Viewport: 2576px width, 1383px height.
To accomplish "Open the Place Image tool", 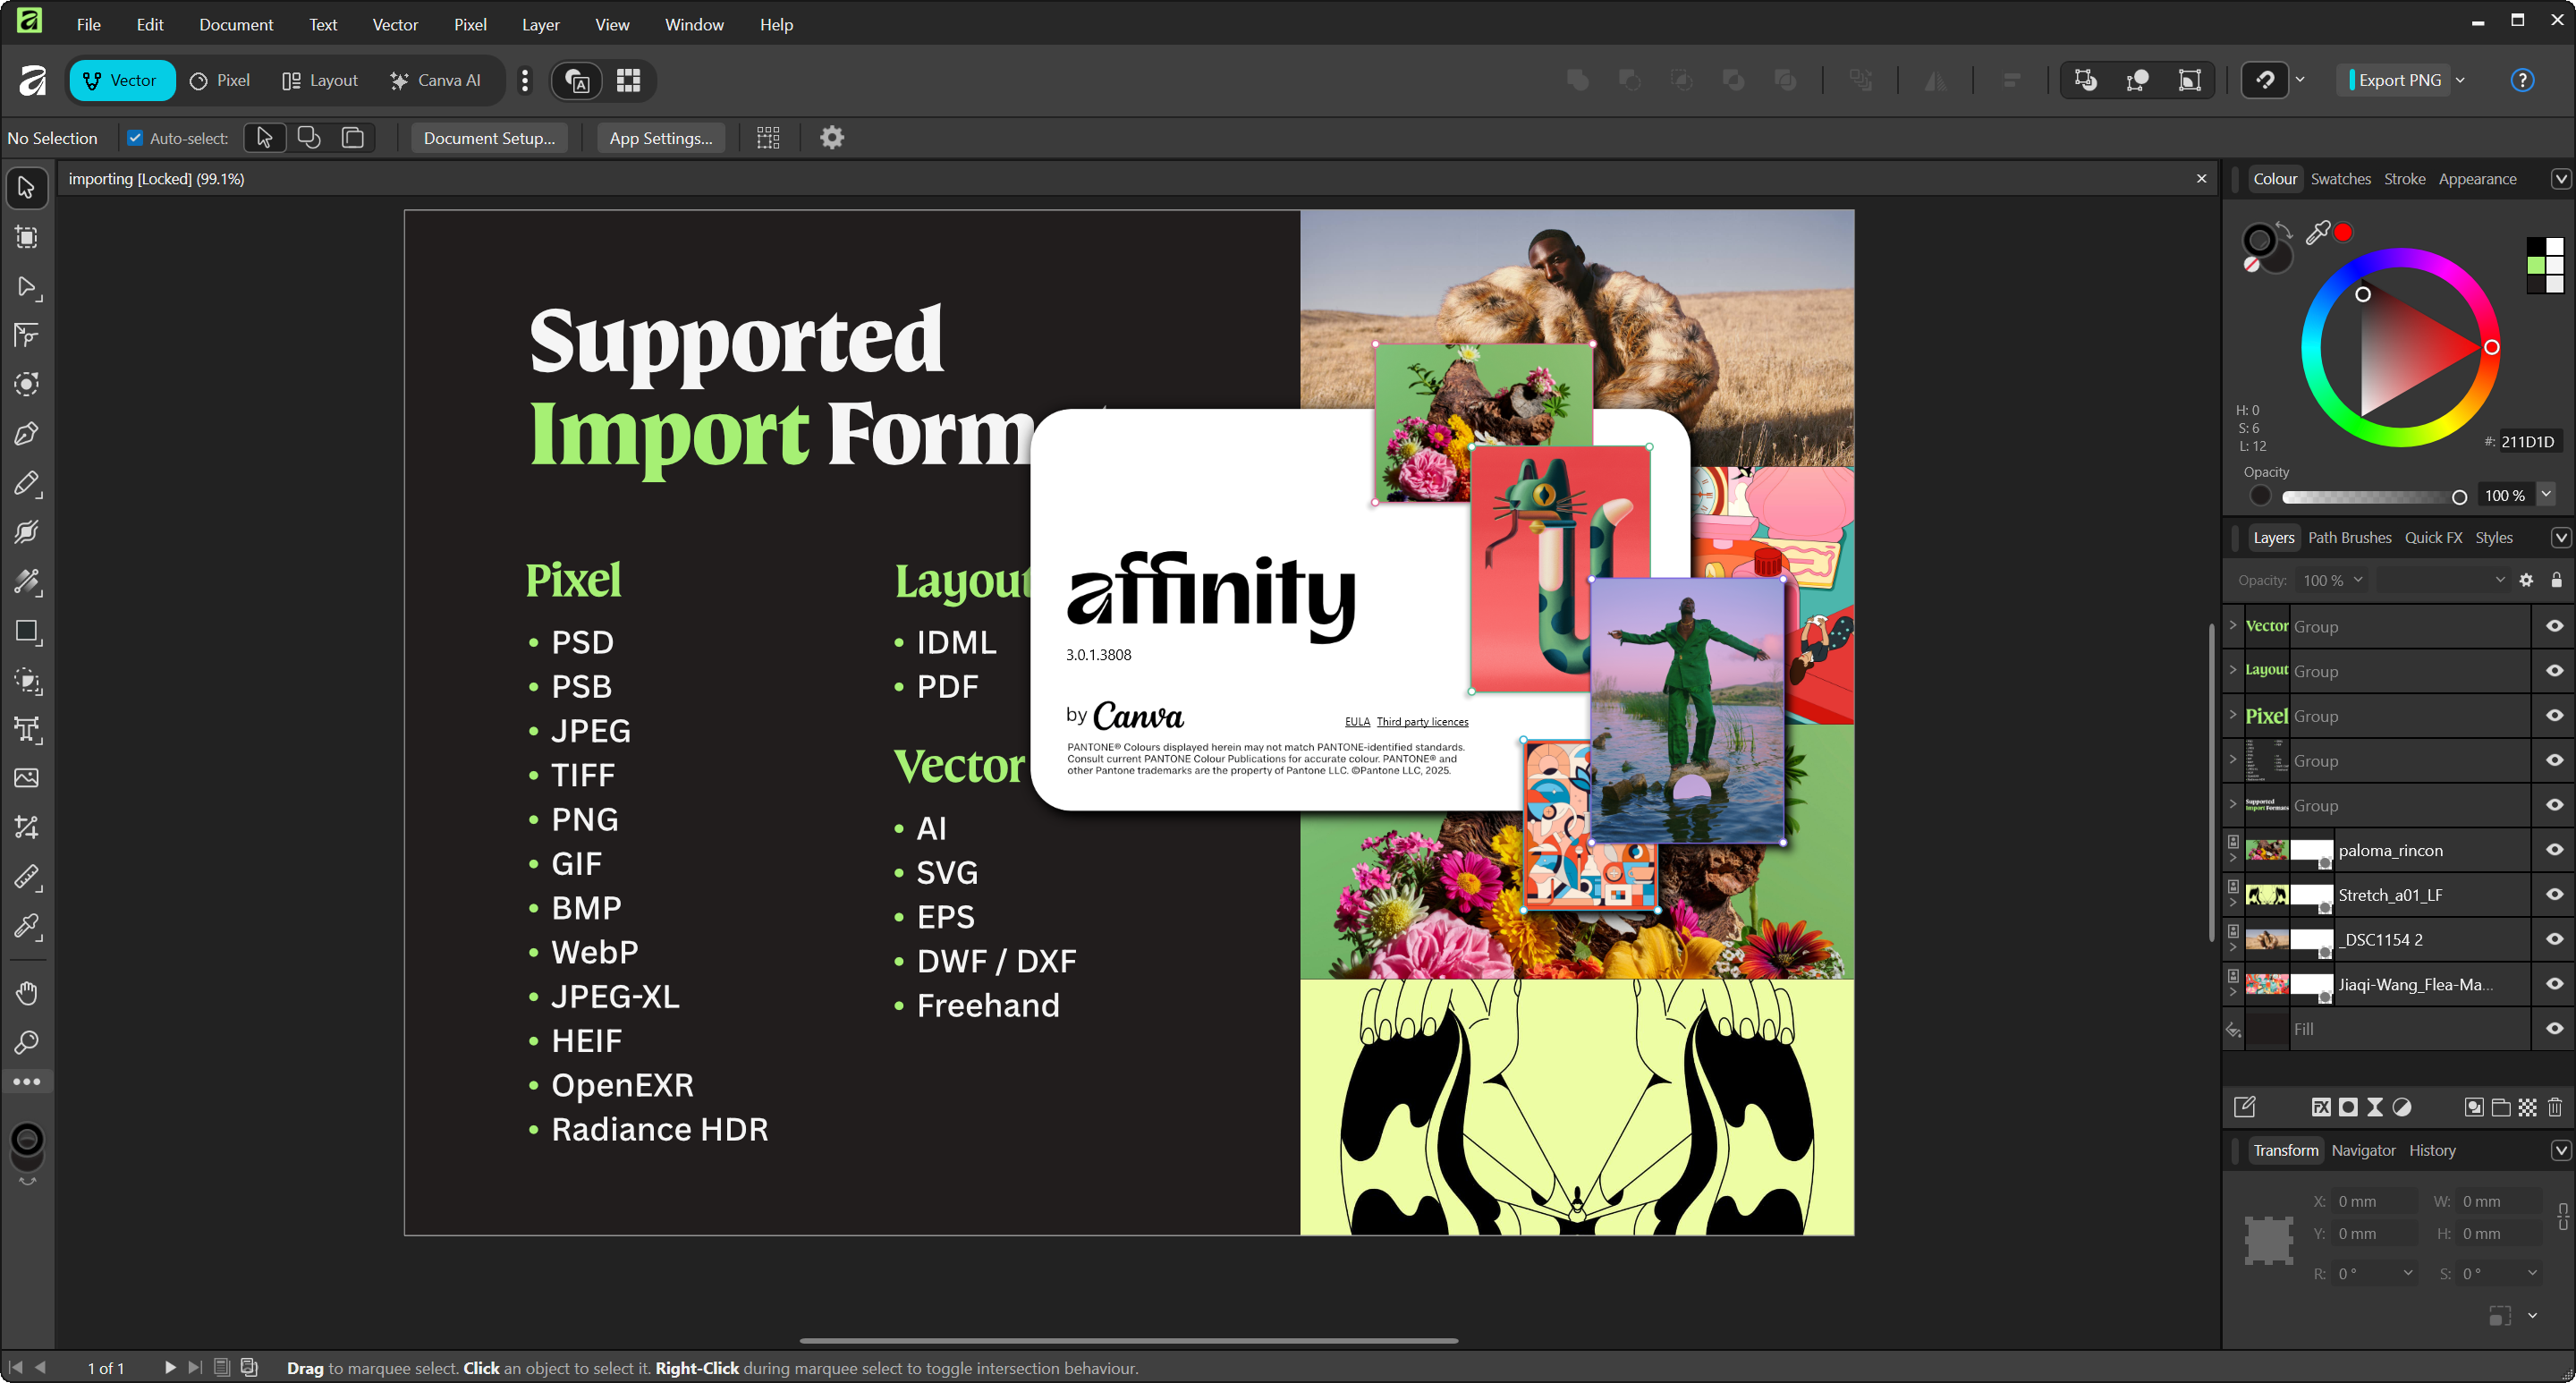I will [x=27, y=778].
